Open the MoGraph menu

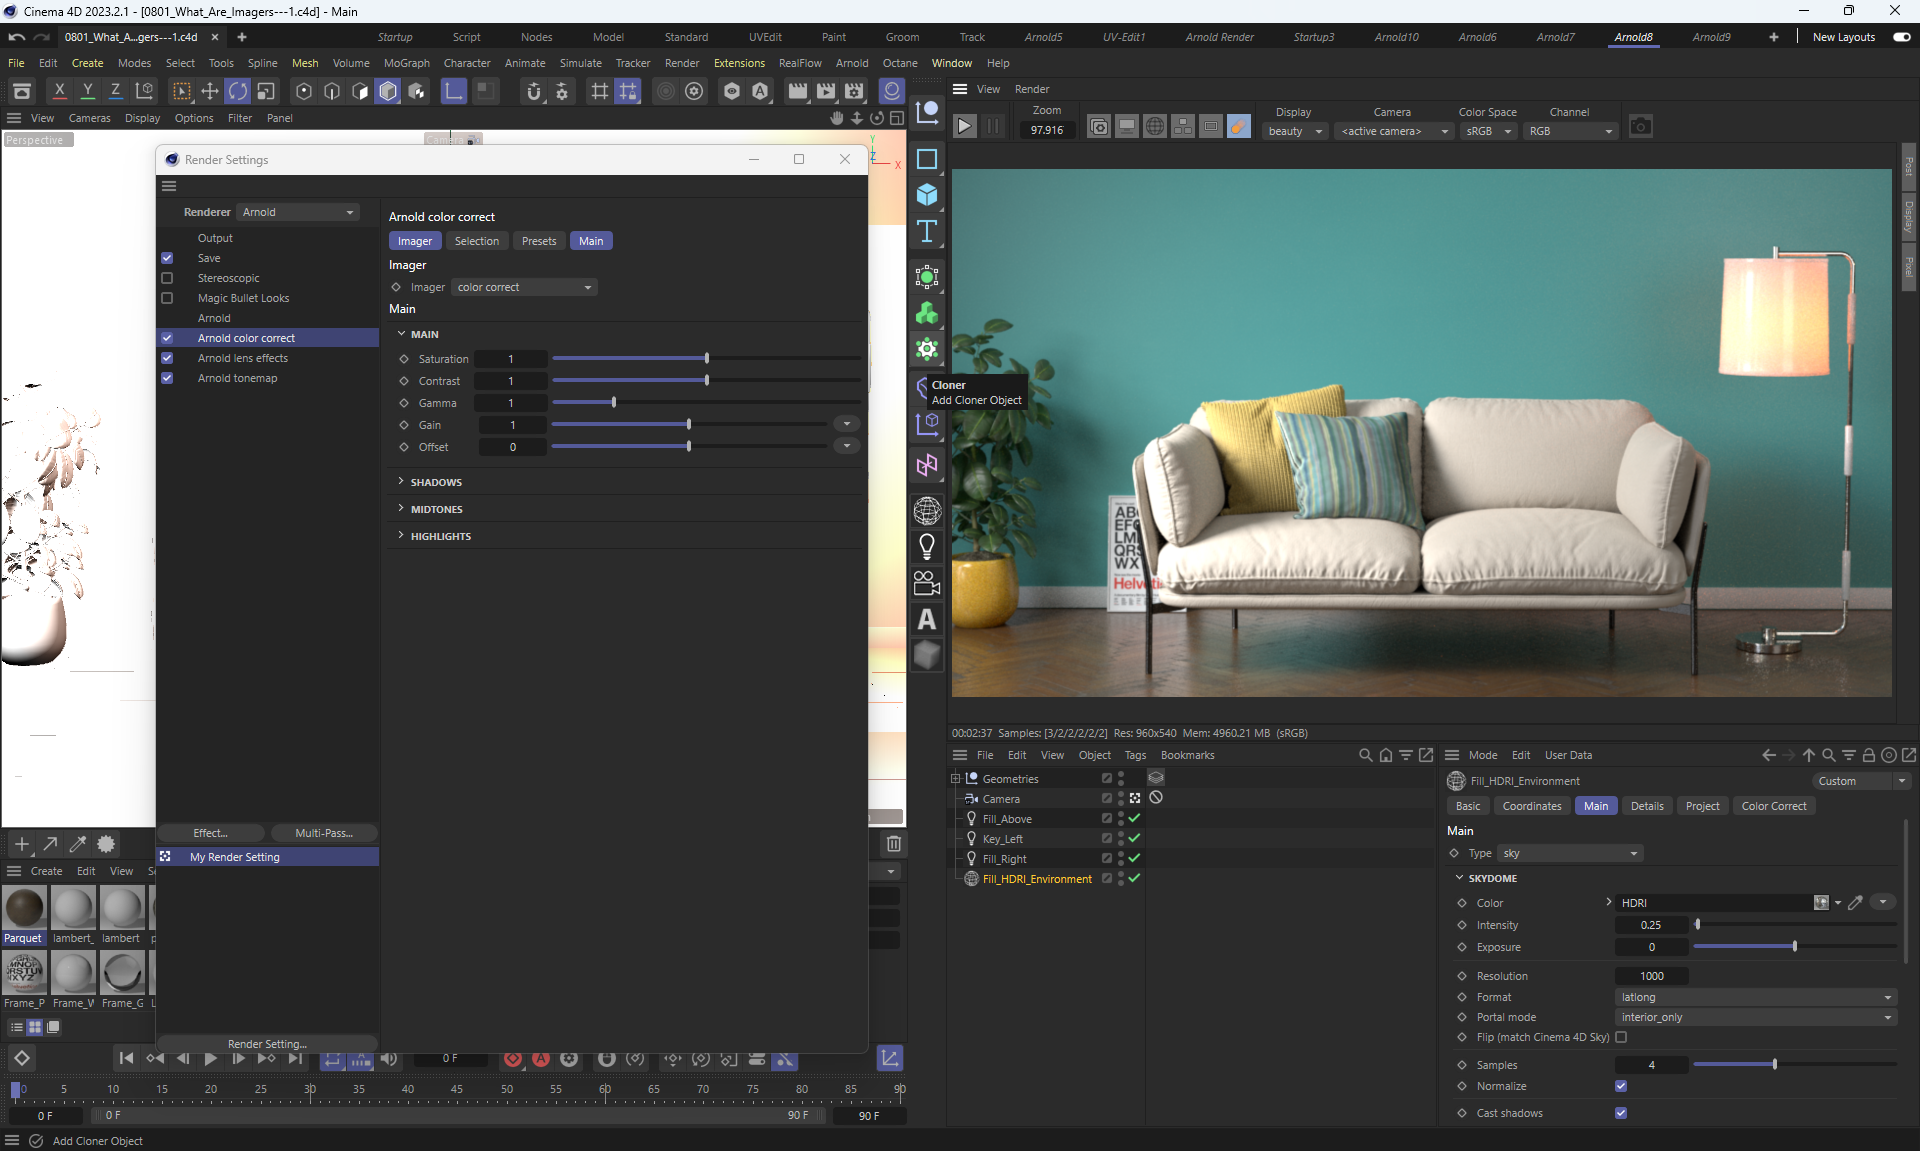click(406, 63)
